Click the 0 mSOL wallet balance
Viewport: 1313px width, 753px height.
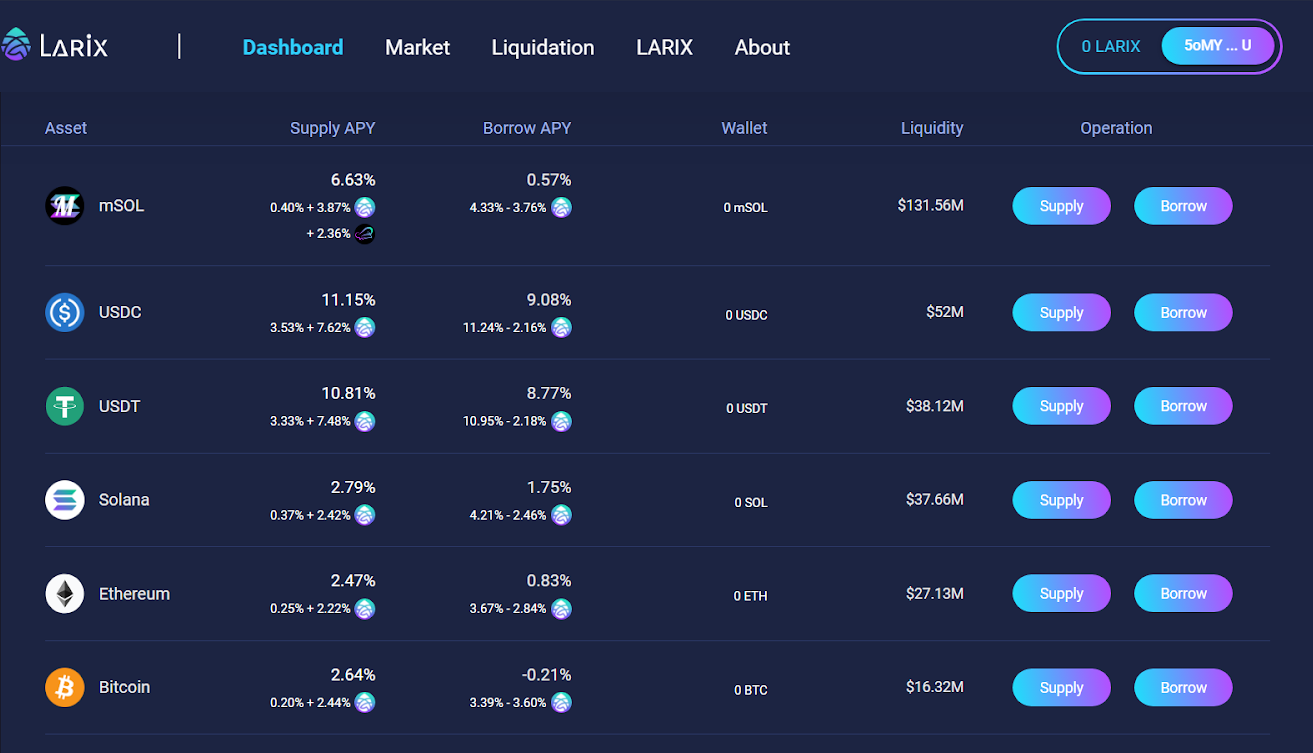click(746, 208)
